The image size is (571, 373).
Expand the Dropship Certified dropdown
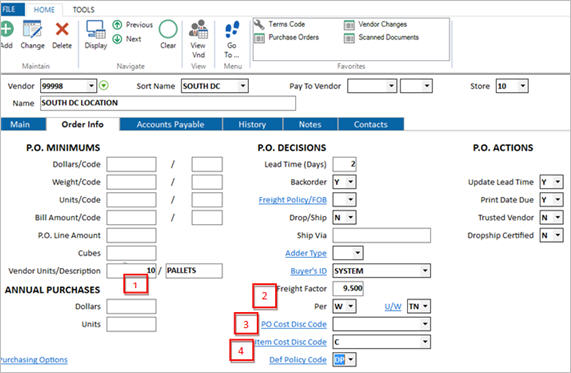(x=558, y=235)
